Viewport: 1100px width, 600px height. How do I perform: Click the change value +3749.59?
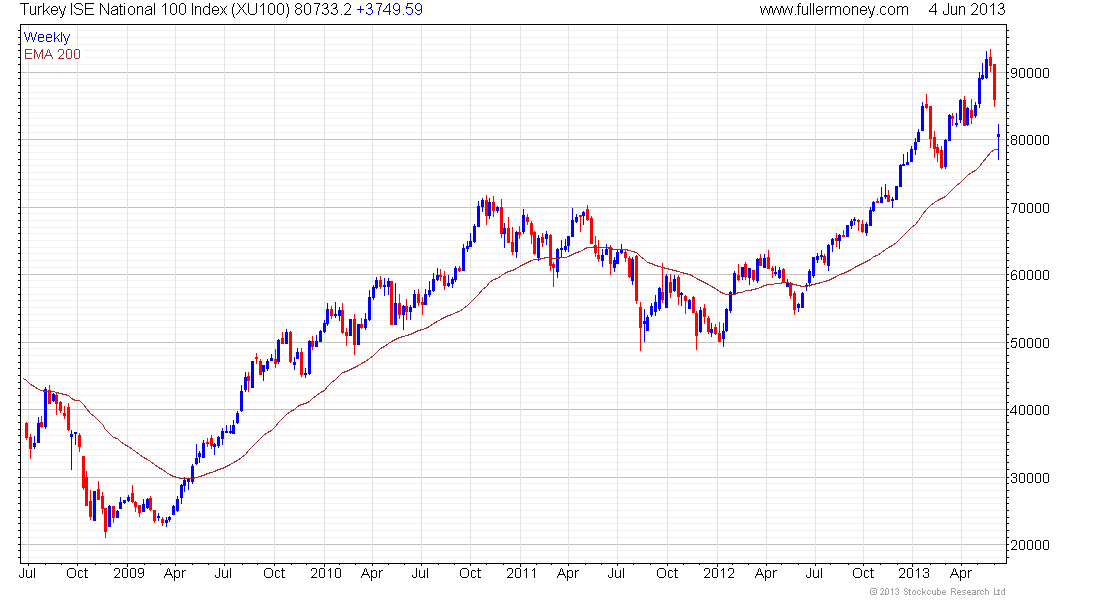coord(389,10)
